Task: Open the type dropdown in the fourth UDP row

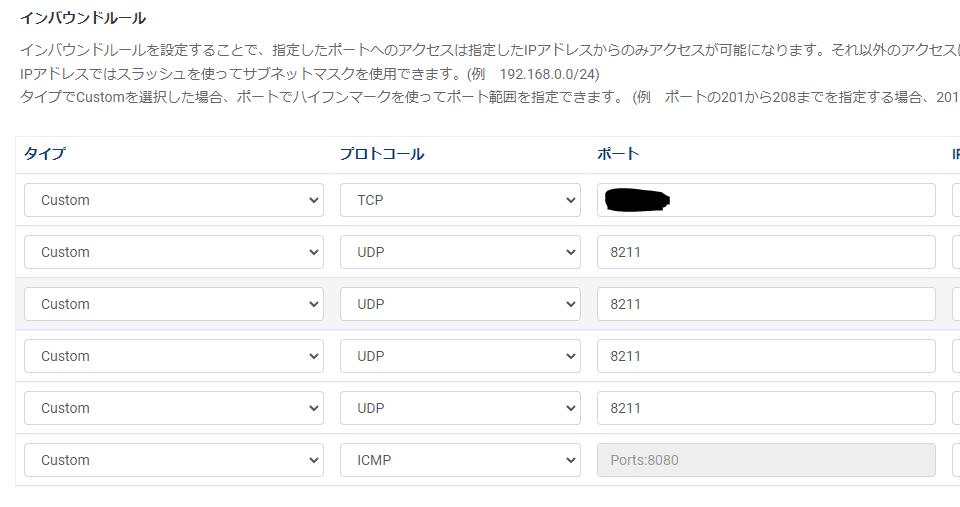Action: click(174, 408)
